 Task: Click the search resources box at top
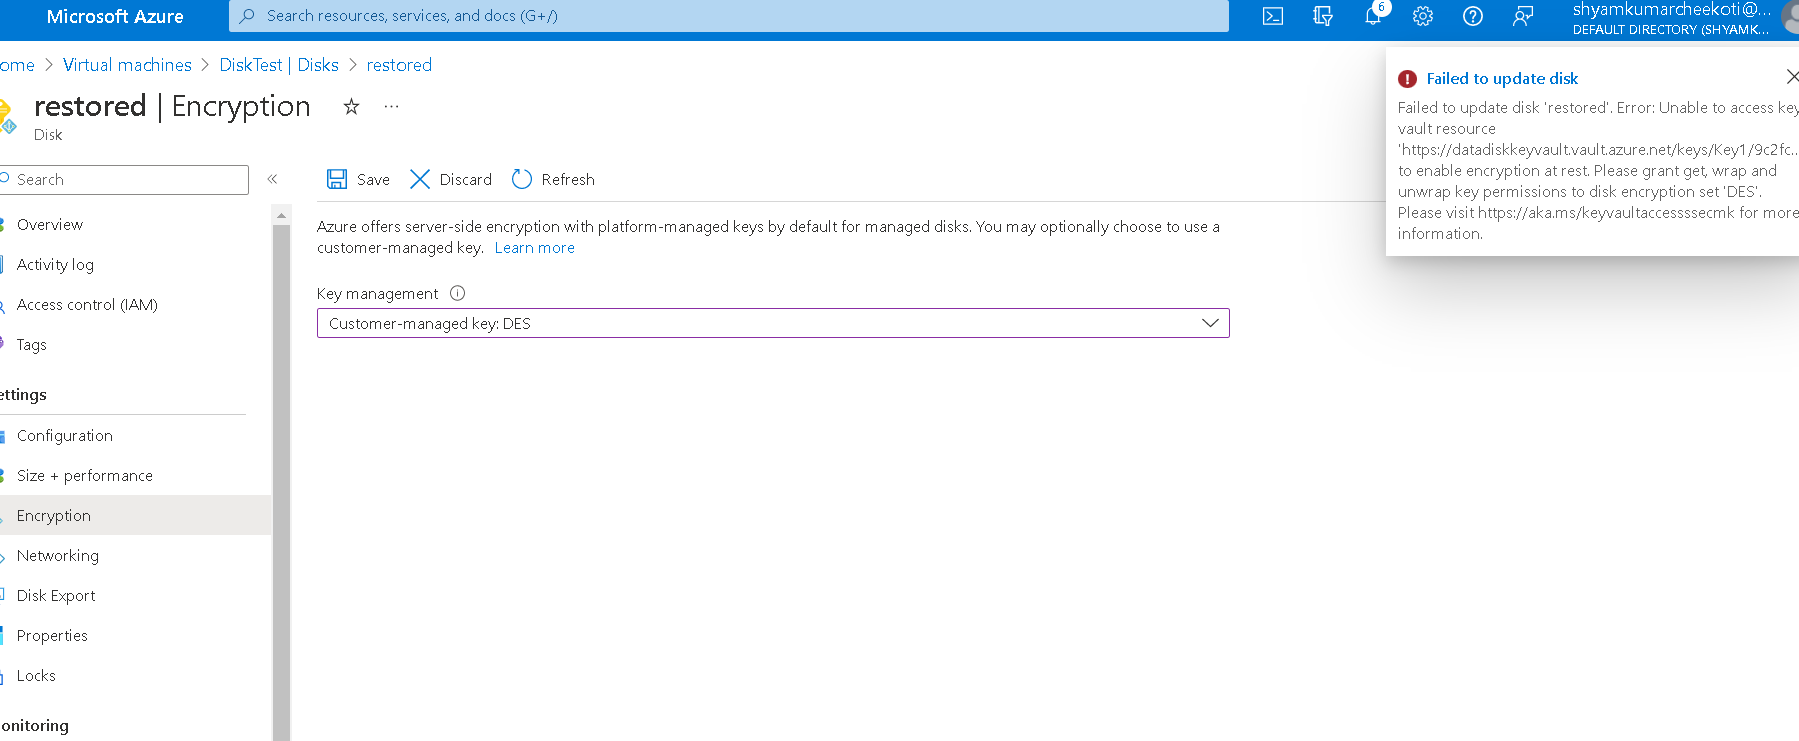tap(729, 16)
